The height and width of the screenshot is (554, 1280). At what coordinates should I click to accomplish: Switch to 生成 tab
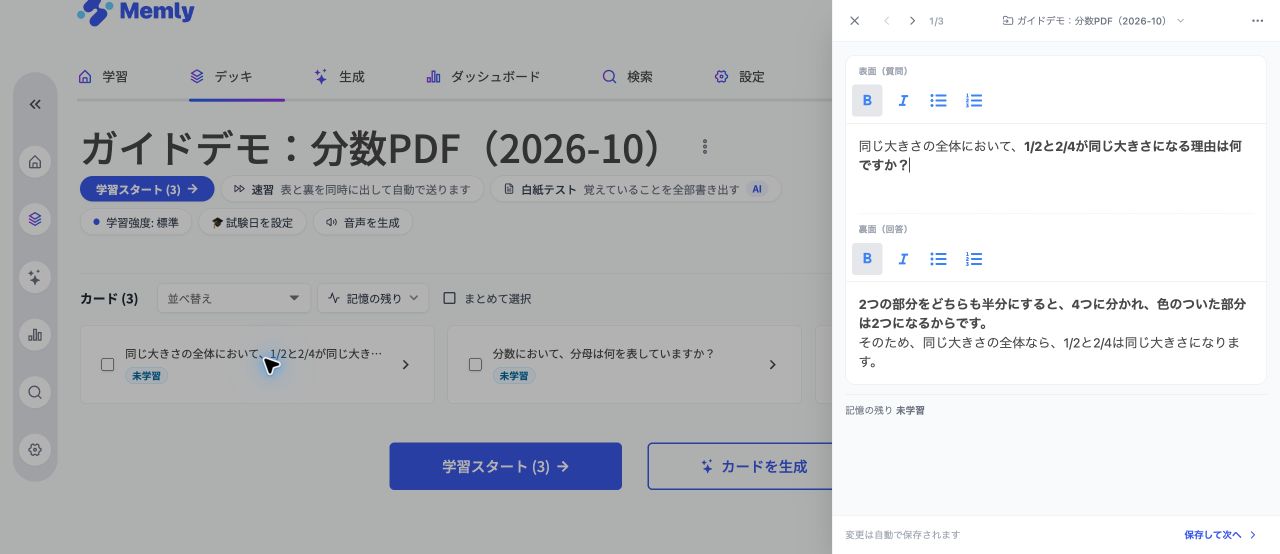click(339, 77)
